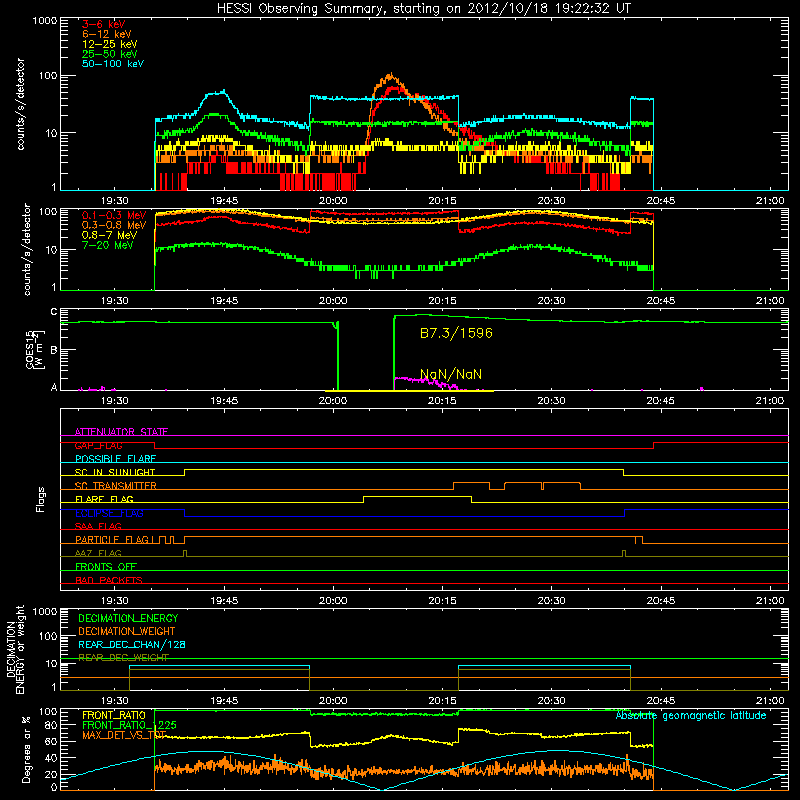Viewport: 800px width, 800px height.
Task: Select the FRONTS_OFF flag label
Action: coord(106,567)
